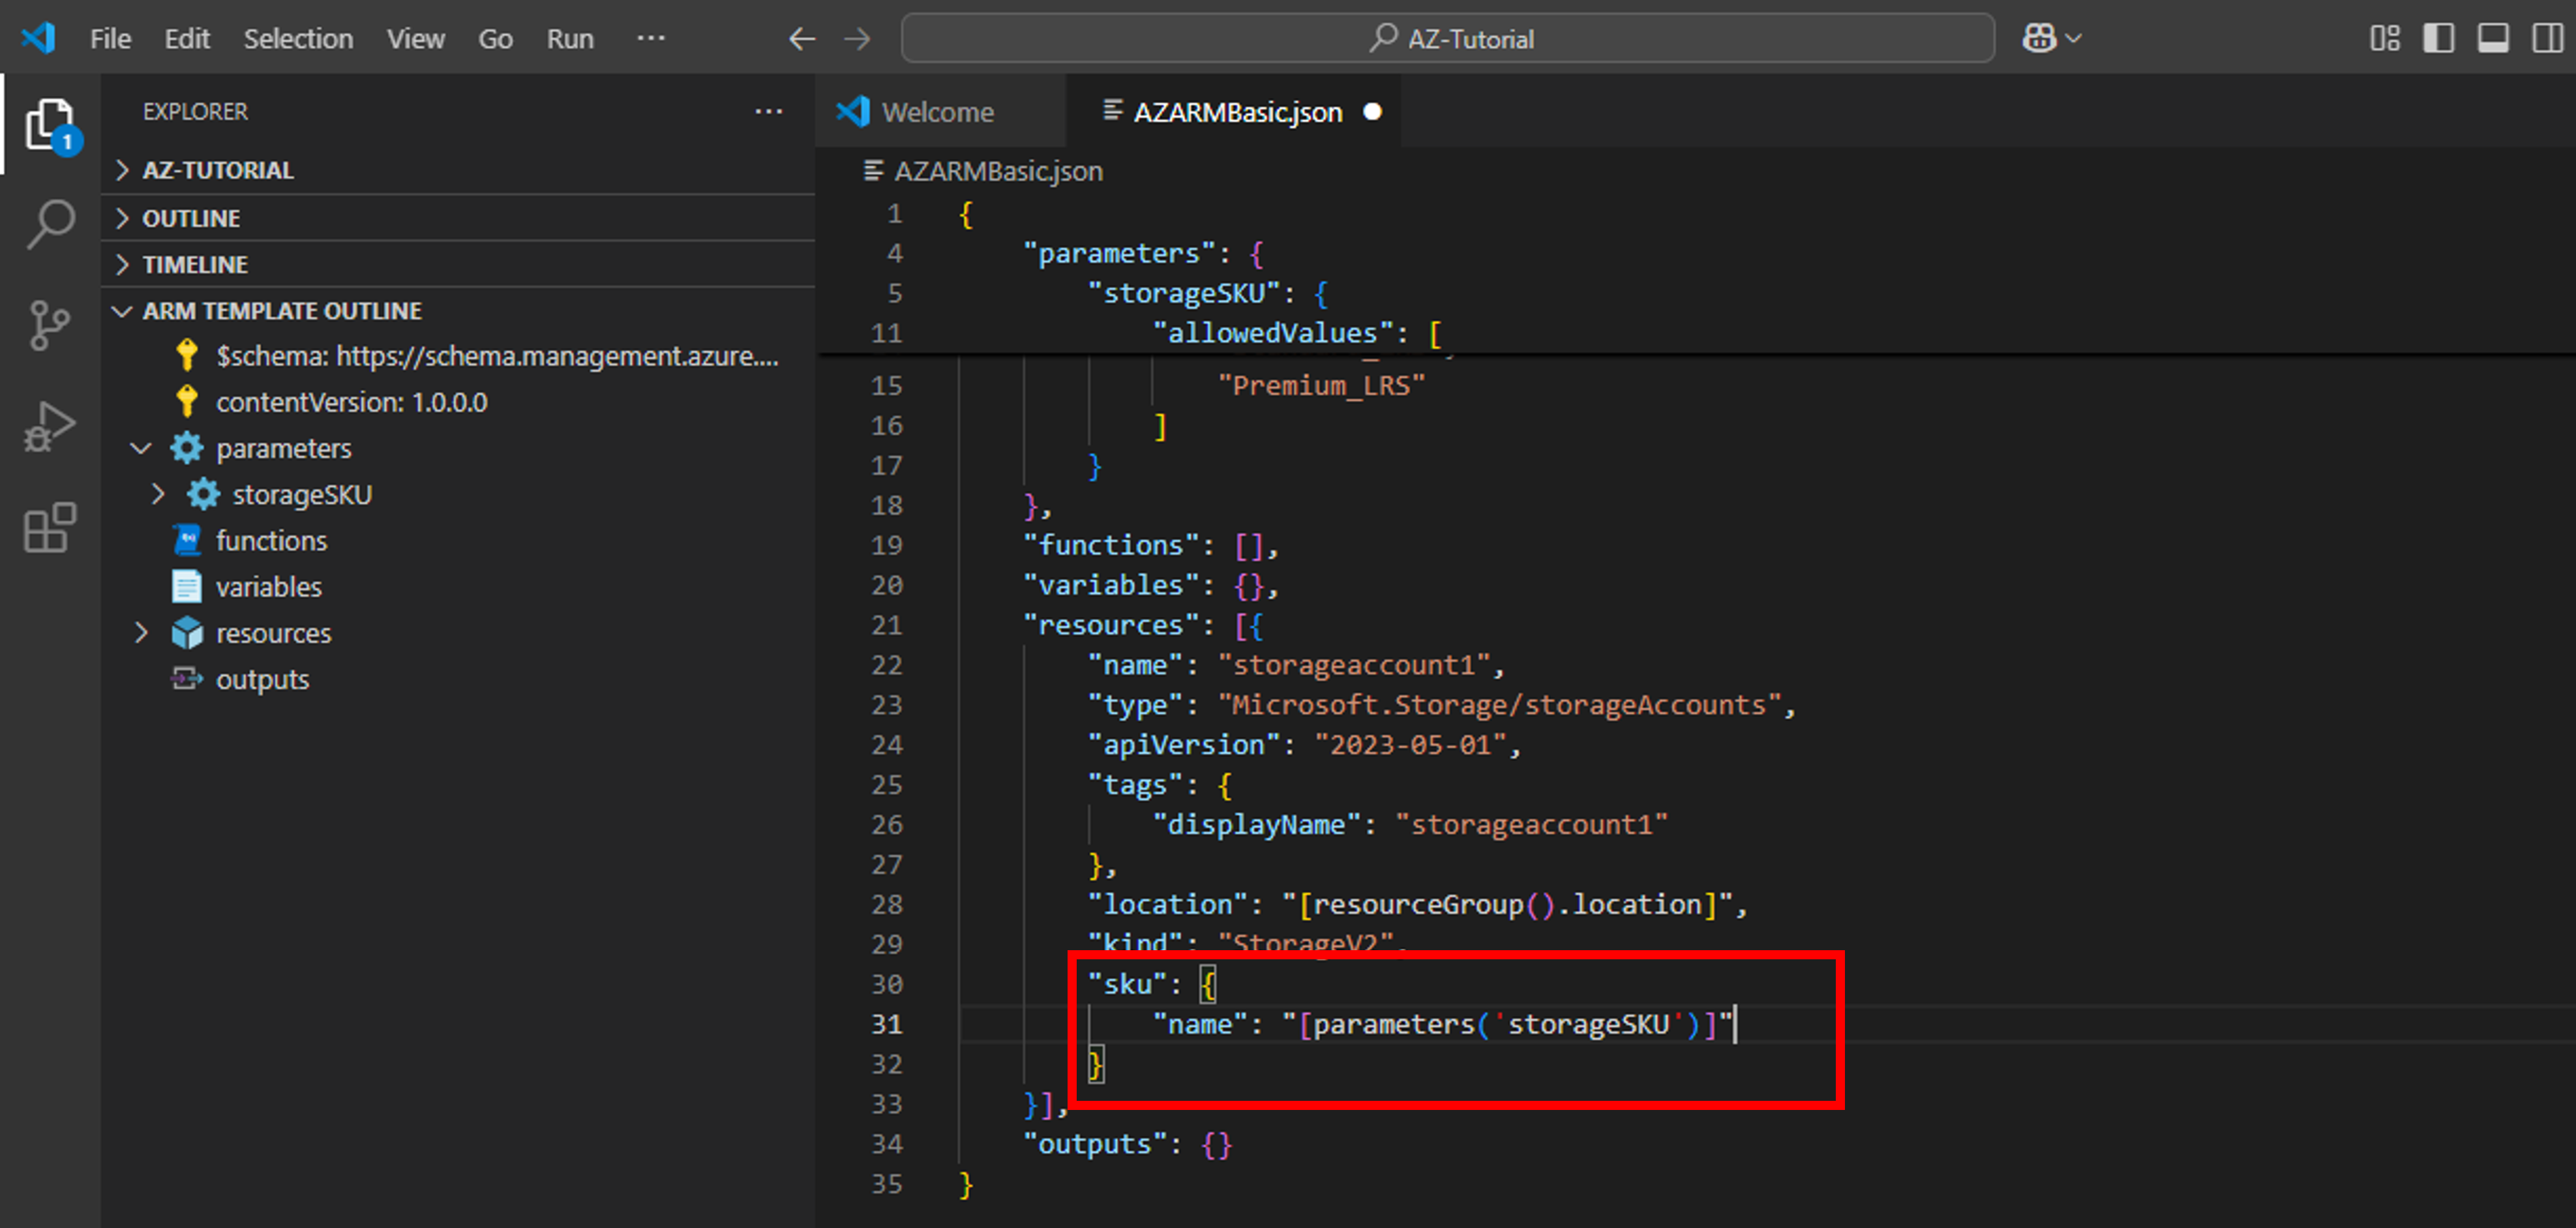
Task: Open the Source Control view icon
Action: pyautogui.click(x=49, y=325)
